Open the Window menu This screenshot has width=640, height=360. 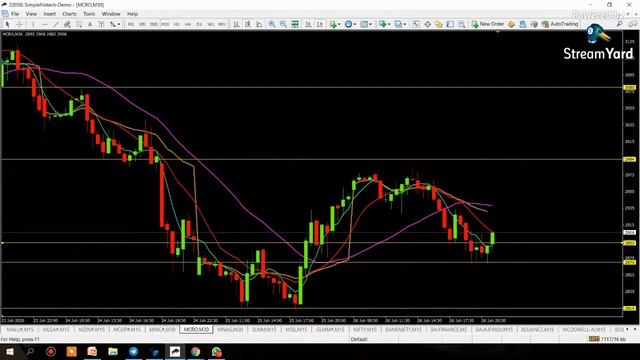tap(111, 14)
